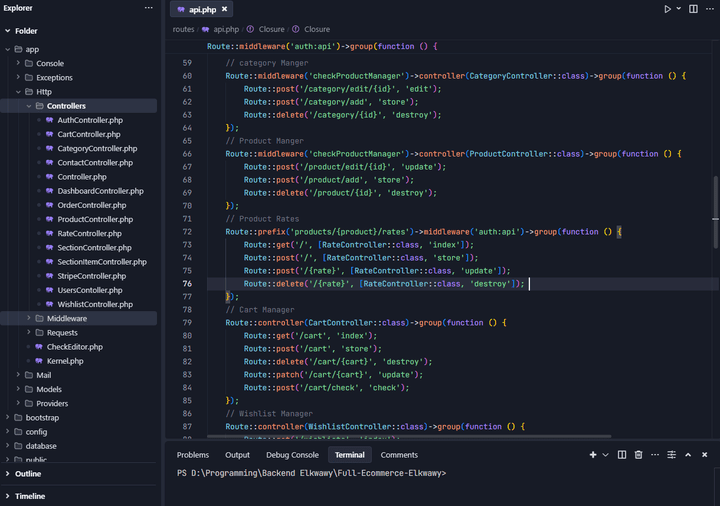Viewport: 720px width, 506px height.
Task: Click the editor vertical scrollbar thumb
Action: (716, 212)
